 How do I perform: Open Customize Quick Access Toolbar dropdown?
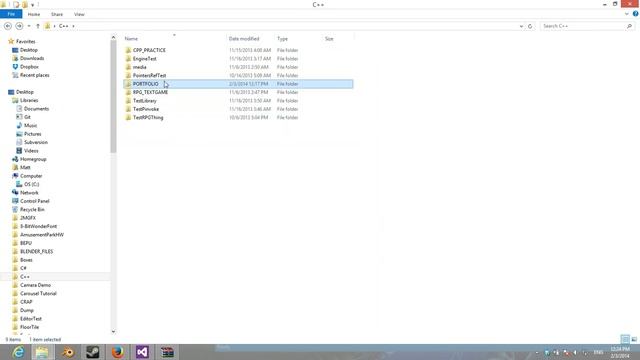click(33, 5)
